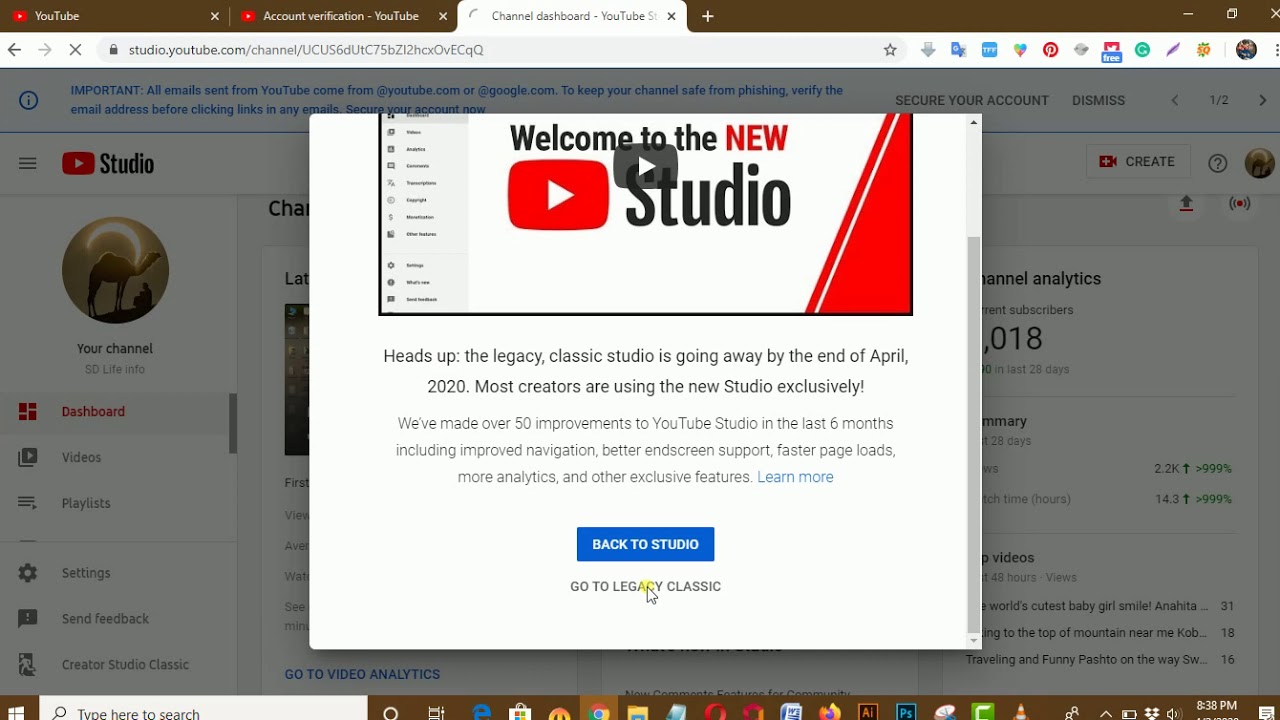
Task: Stop loading the page in Chrome
Action: tap(75, 50)
